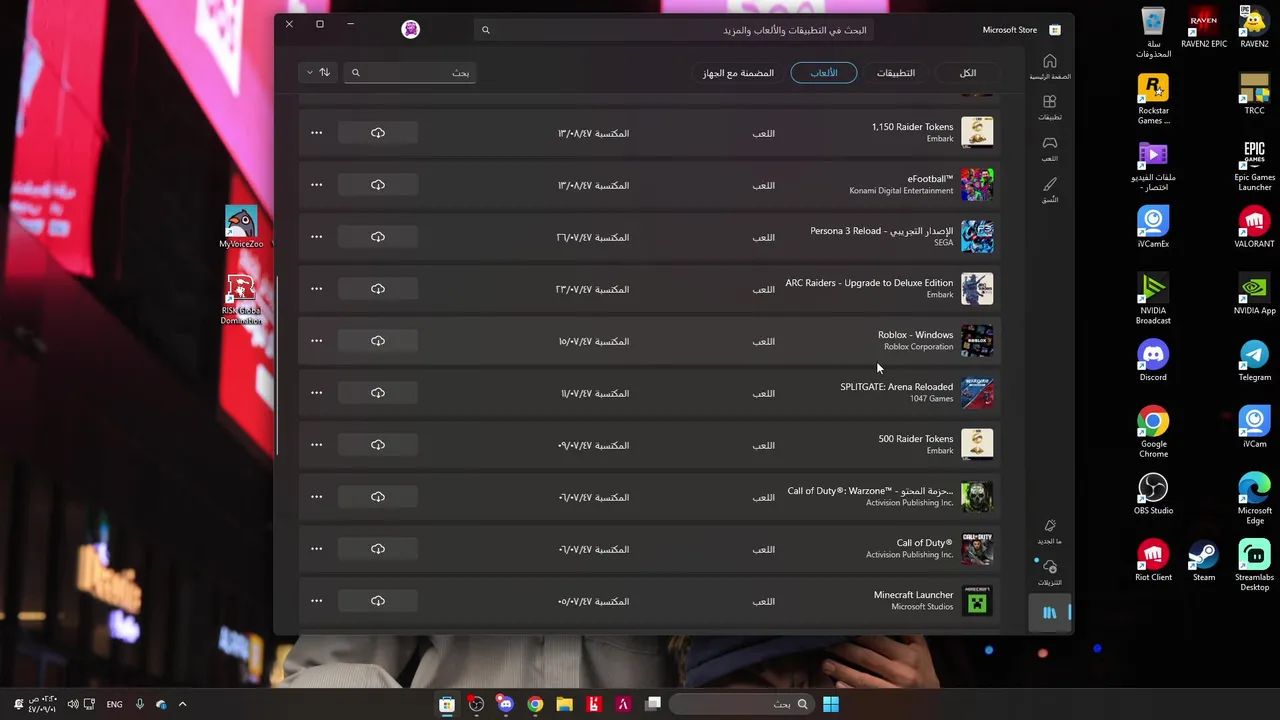The height and width of the screenshot is (720, 1280).
Task: Open the pen icon section in the sidebar
Action: (1050, 189)
